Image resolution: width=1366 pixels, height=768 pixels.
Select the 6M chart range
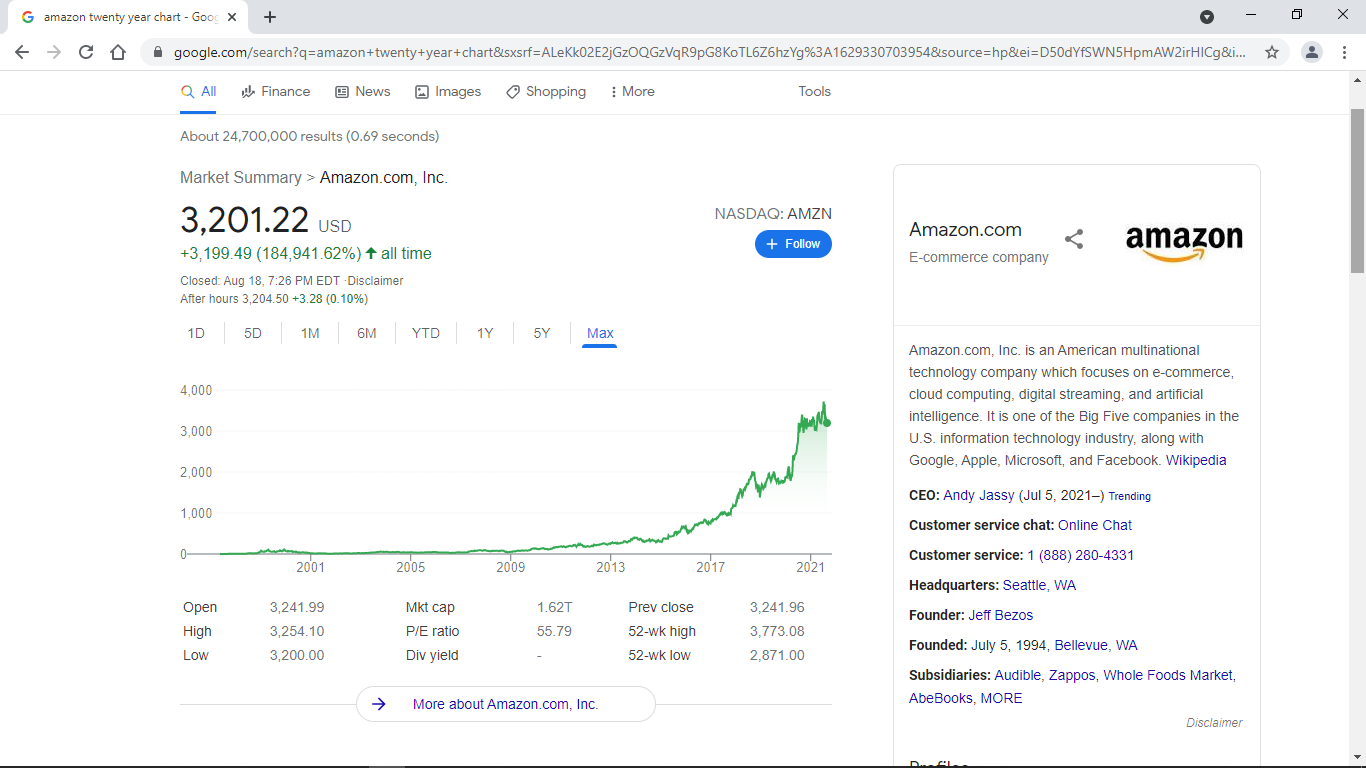tap(367, 333)
